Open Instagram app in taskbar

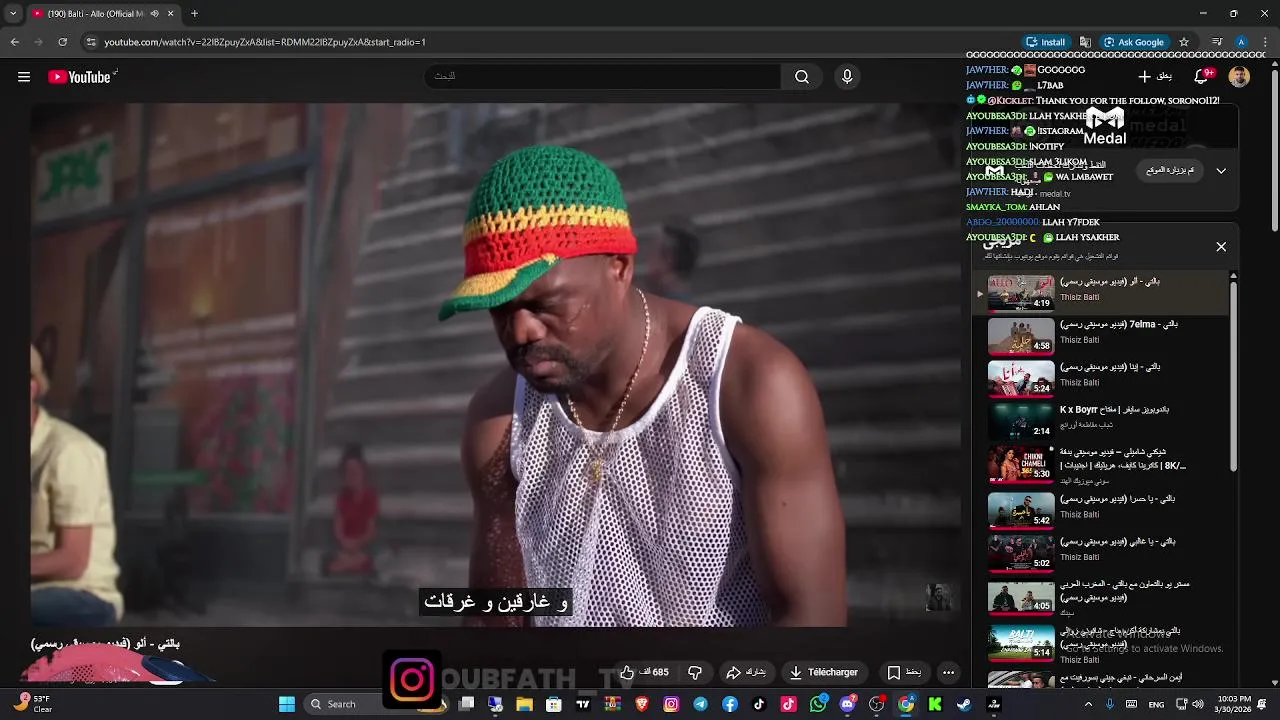[x=671, y=704]
